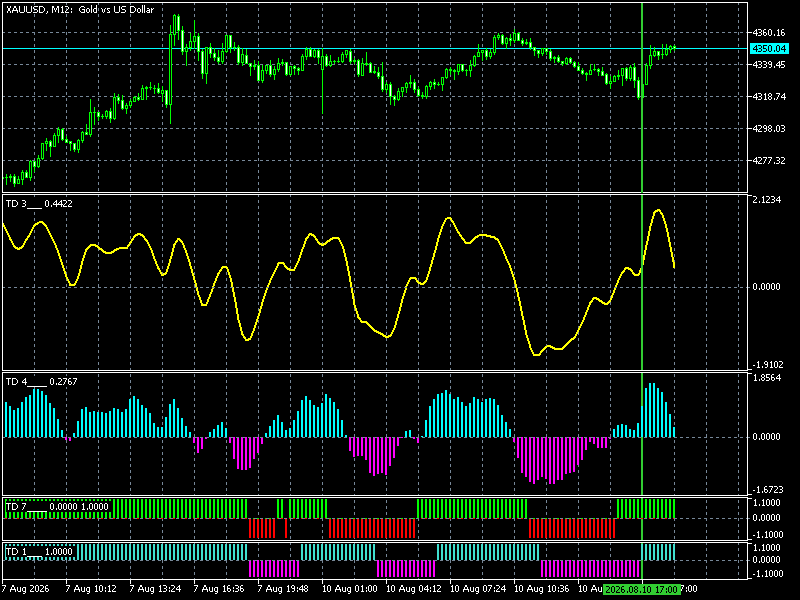Viewport: 800px width, 600px height.
Task: Click the XAUUSD, M12 chart title text
Action: coord(80,10)
